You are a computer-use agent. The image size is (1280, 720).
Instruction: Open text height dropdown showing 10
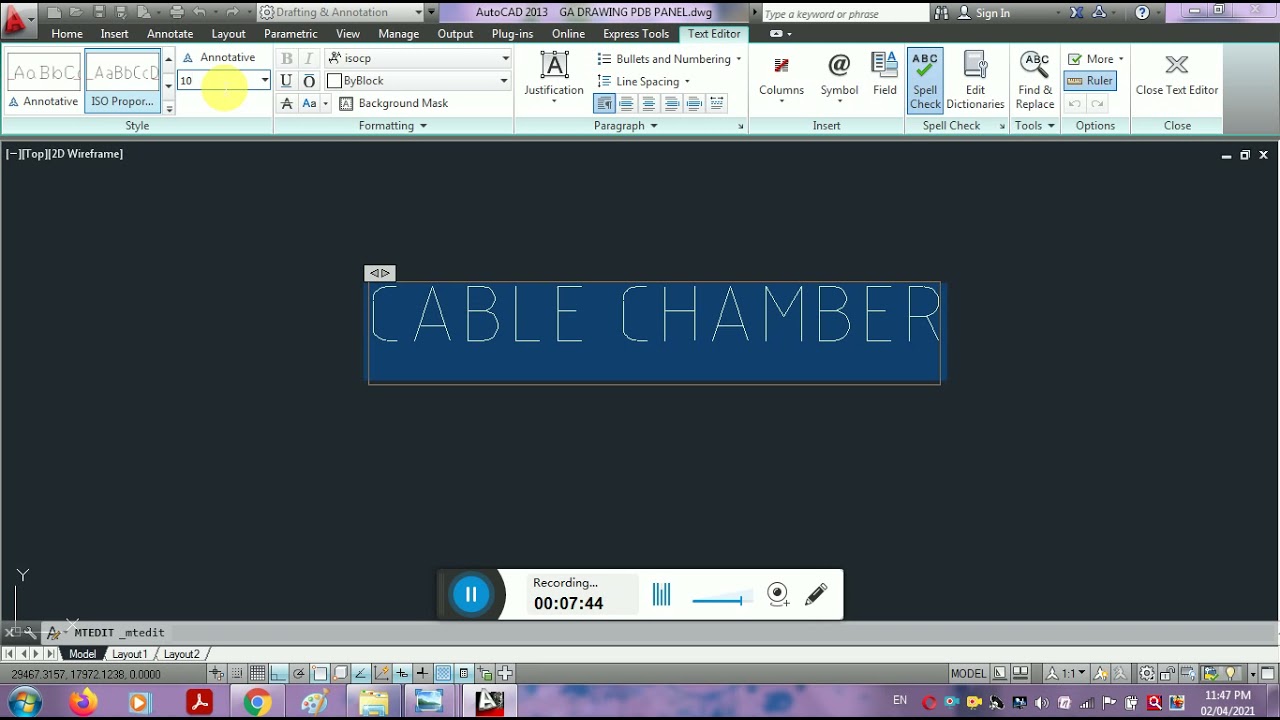click(x=264, y=81)
